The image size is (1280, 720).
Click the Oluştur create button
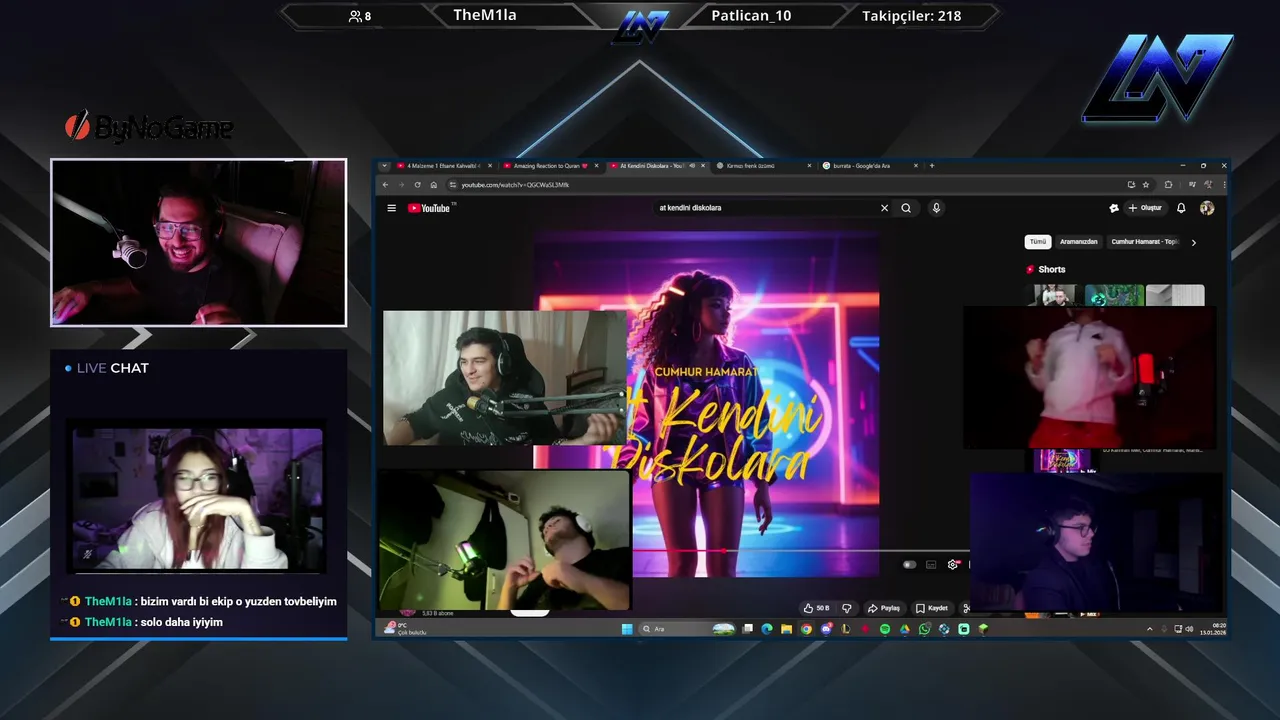[1146, 208]
